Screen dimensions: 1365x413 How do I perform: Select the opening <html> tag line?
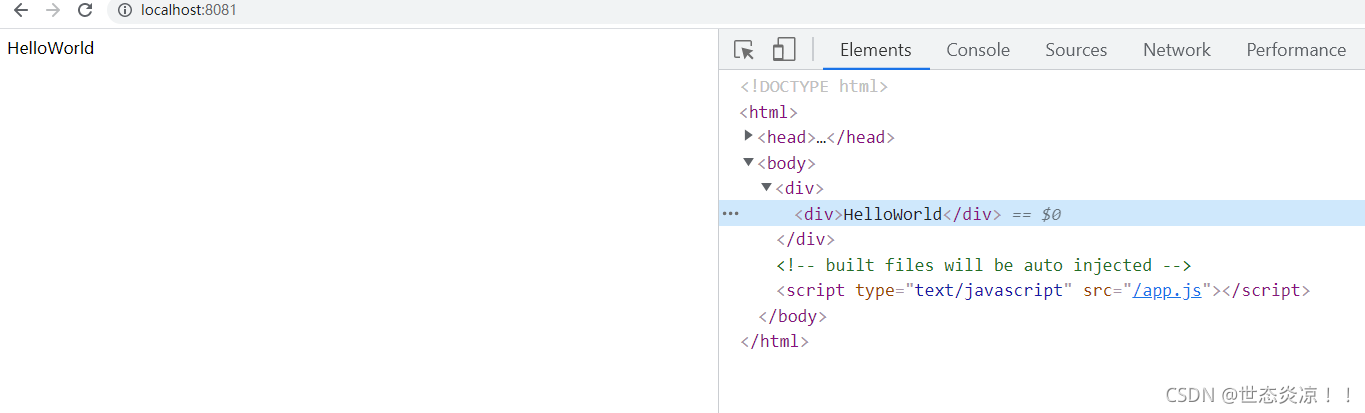[768, 112]
